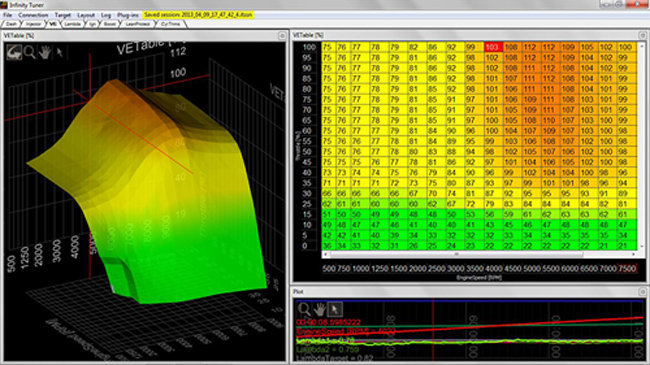Viewport: 650px width, 365px height.
Task: Click the 2500 RPM column header
Action: (x=437, y=269)
